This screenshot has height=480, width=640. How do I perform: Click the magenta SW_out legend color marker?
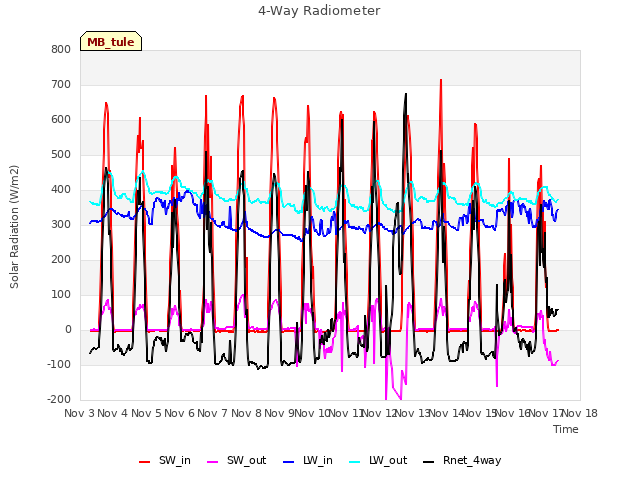(213, 462)
